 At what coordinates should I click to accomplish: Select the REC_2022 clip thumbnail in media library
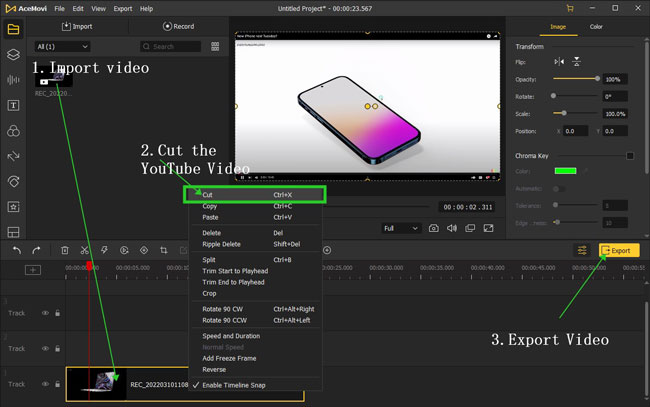(x=54, y=78)
